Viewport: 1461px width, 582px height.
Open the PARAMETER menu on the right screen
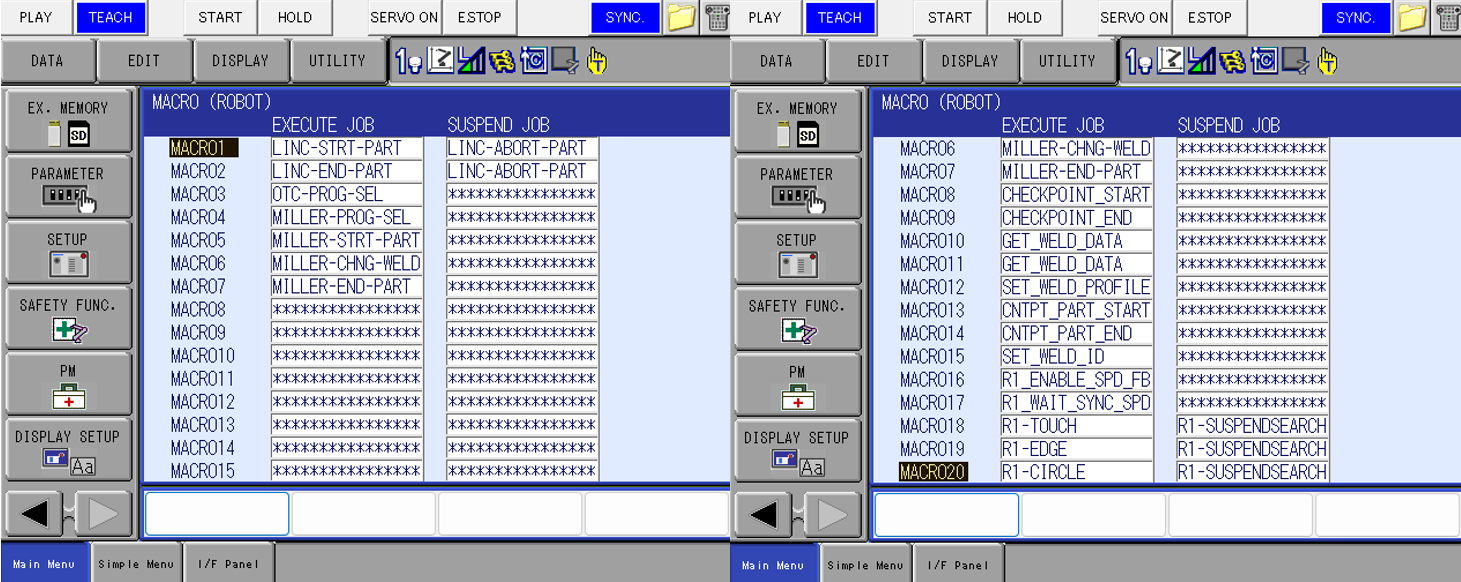(797, 186)
